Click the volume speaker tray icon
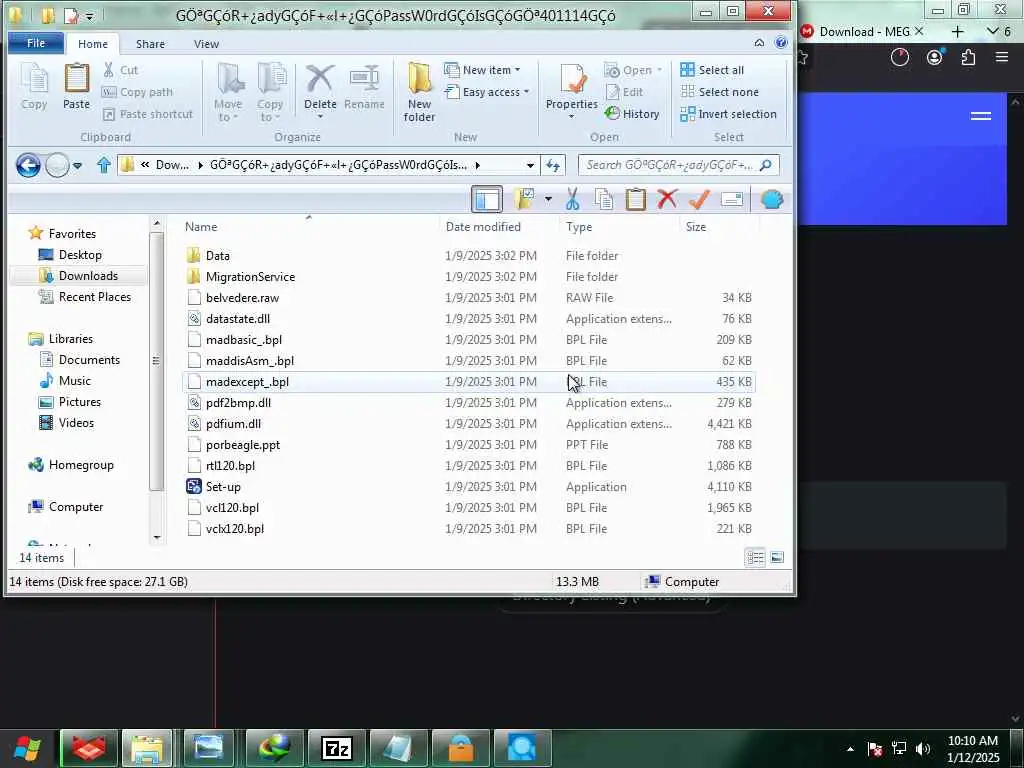Image resolution: width=1024 pixels, height=768 pixels. pos(923,749)
